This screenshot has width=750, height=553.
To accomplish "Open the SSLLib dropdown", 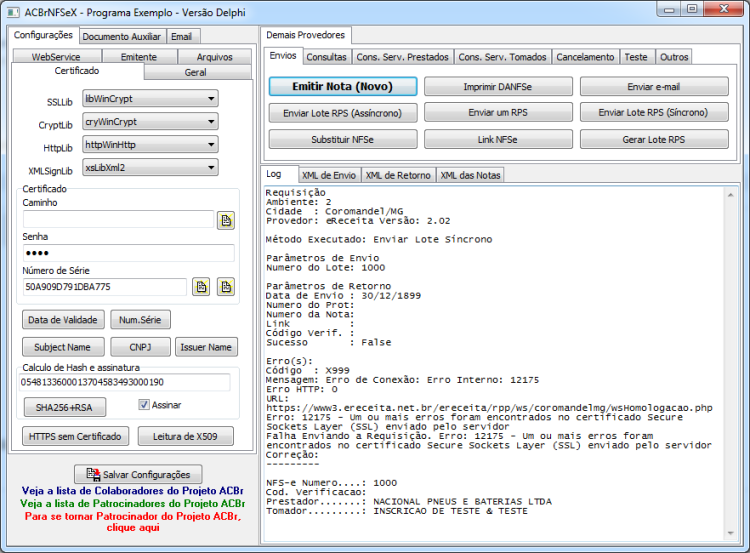I will (150, 99).
